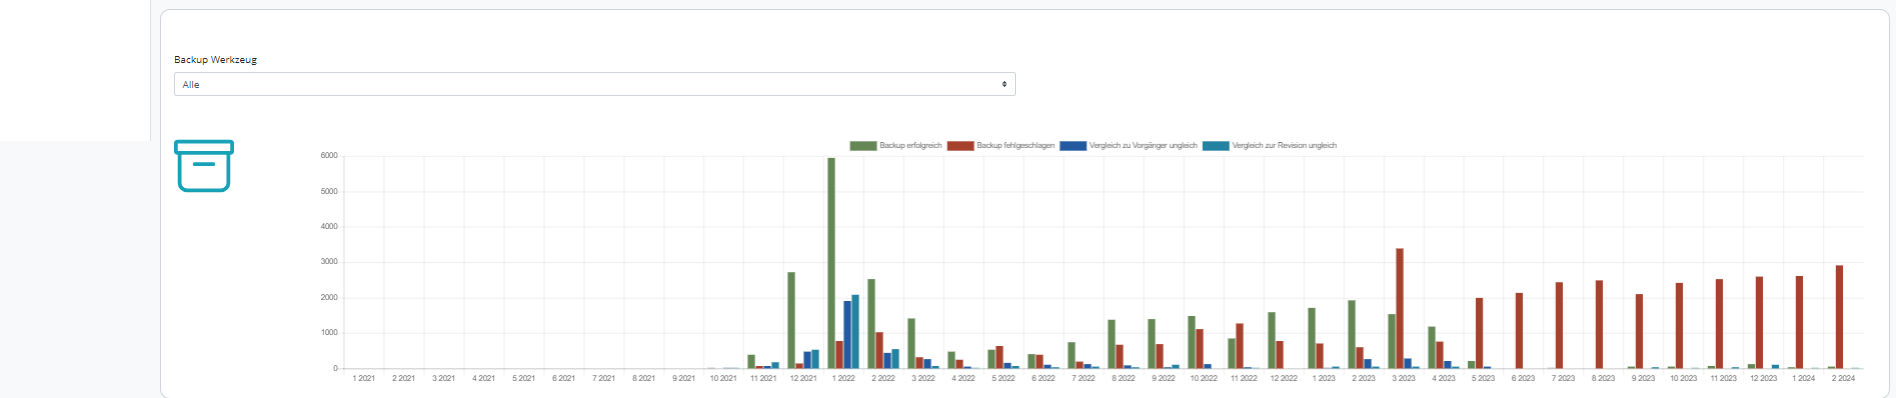Select the tallest green bar at 1 2022

(831, 263)
